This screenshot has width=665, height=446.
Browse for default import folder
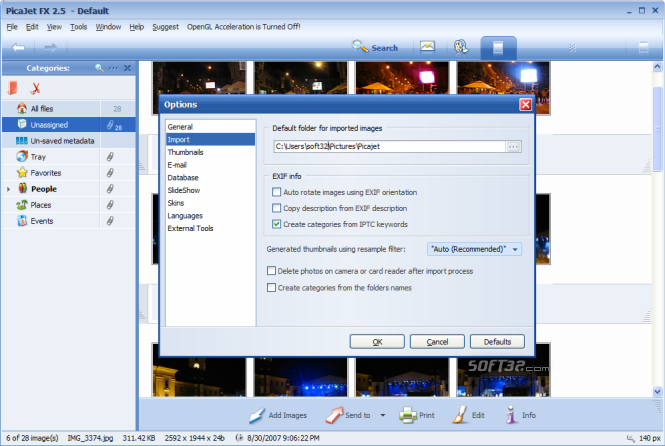point(513,146)
